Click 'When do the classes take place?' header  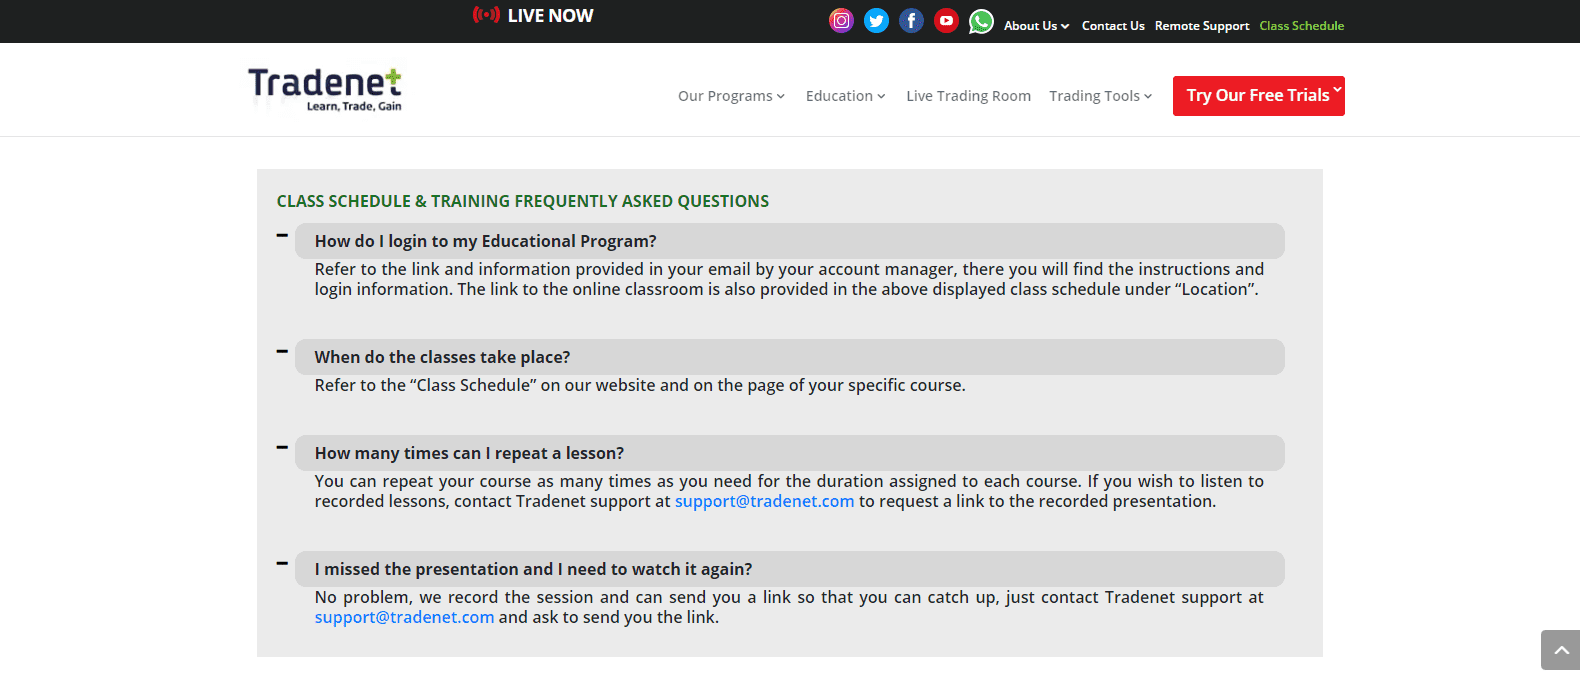[x=790, y=357]
